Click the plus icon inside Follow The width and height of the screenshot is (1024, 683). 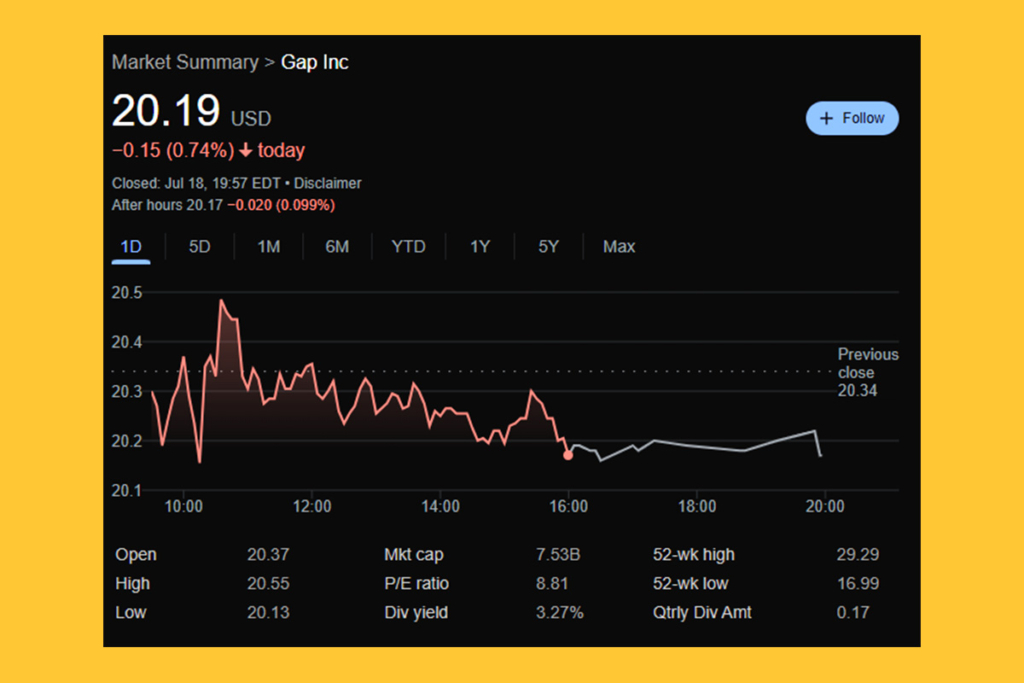(826, 118)
